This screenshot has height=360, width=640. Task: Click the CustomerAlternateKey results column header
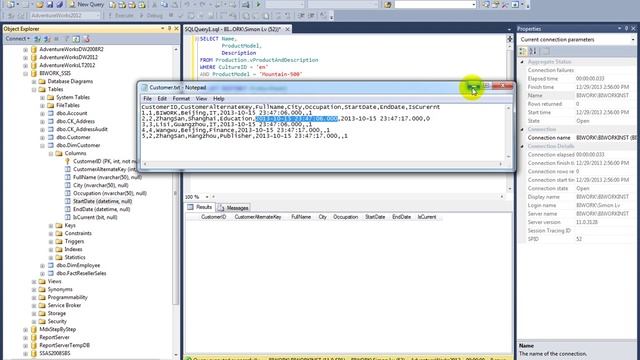(x=258, y=217)
